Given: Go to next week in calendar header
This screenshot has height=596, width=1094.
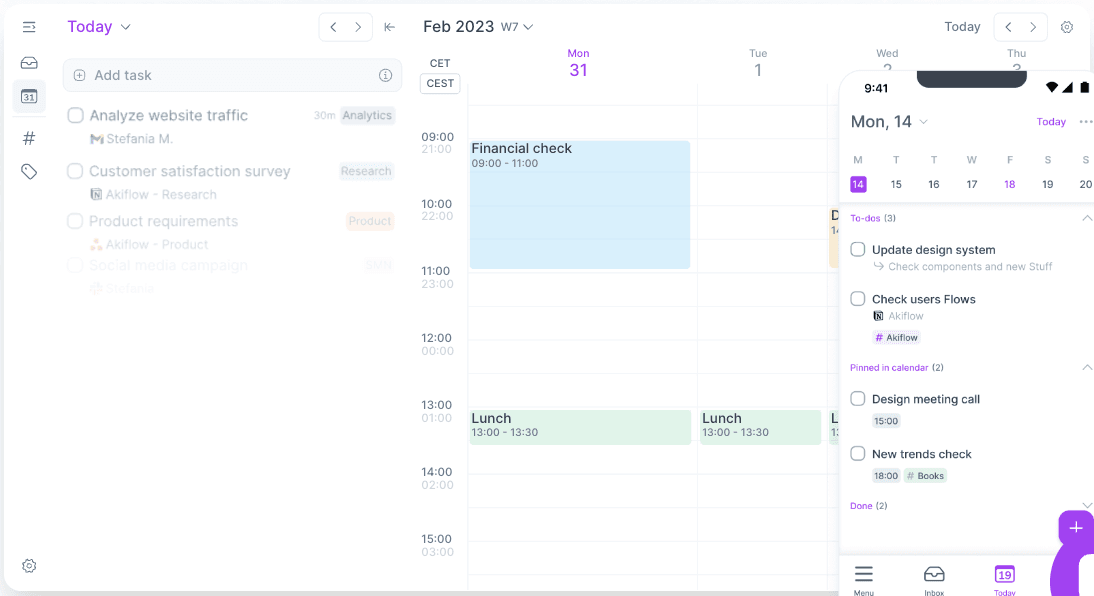Looking at the screenshot, I should coord(1033,27).
